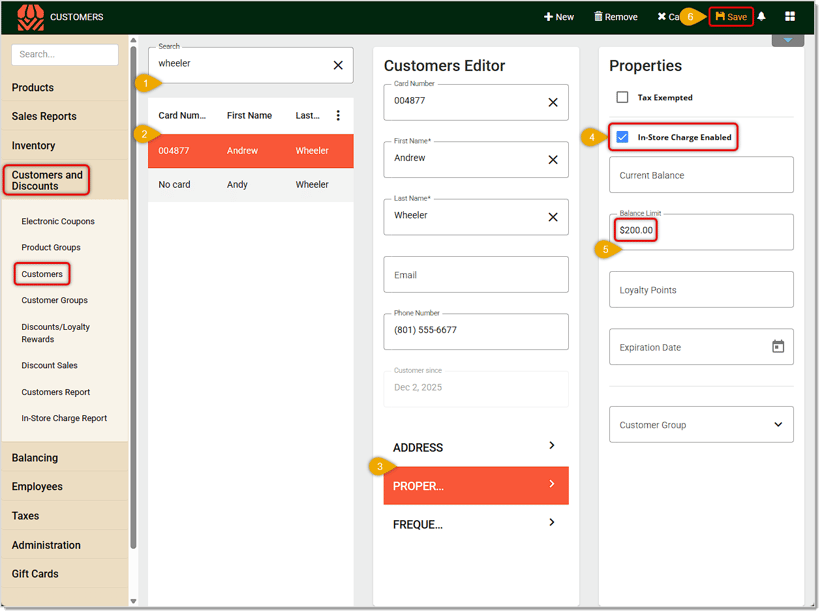The image size is (822, 614).
Task: Clear the Card Number field
Action: 554,103
